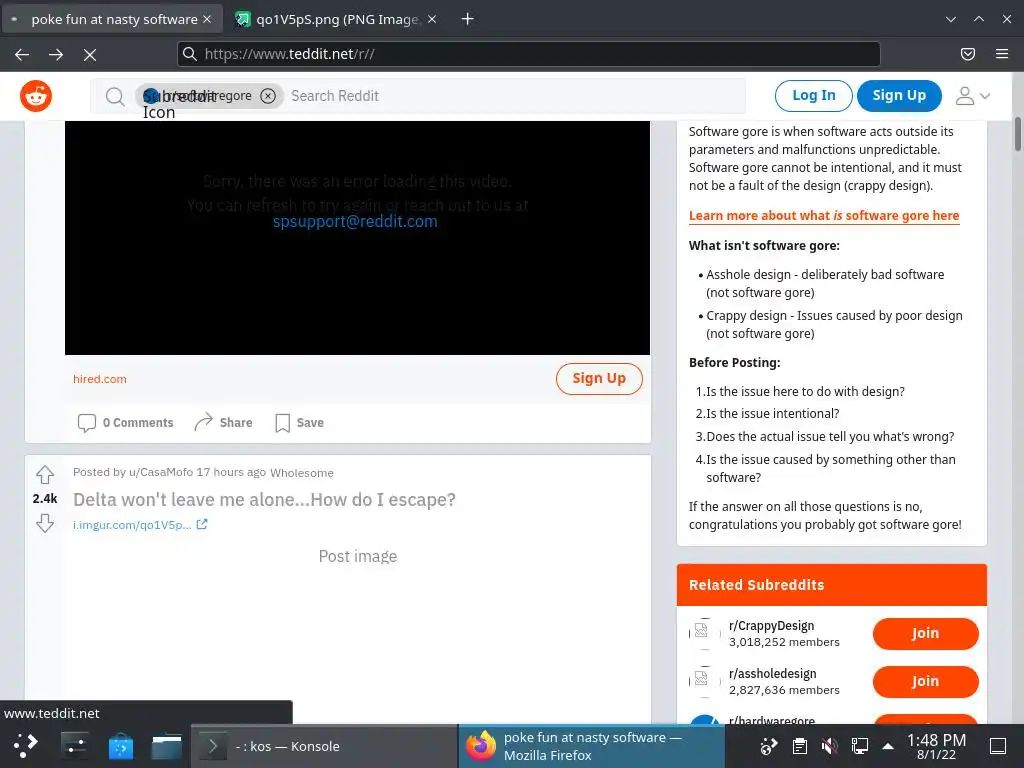Image resolution: width=1024 pixels, height=768 pixels.
Task: Close the qo1V5pS.png tab
Action: tap(432, 19)
